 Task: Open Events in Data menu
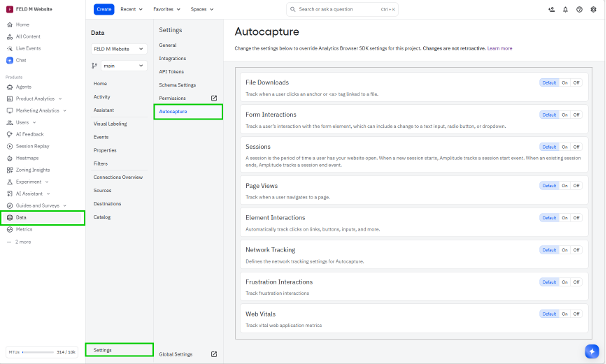point(101,137)
